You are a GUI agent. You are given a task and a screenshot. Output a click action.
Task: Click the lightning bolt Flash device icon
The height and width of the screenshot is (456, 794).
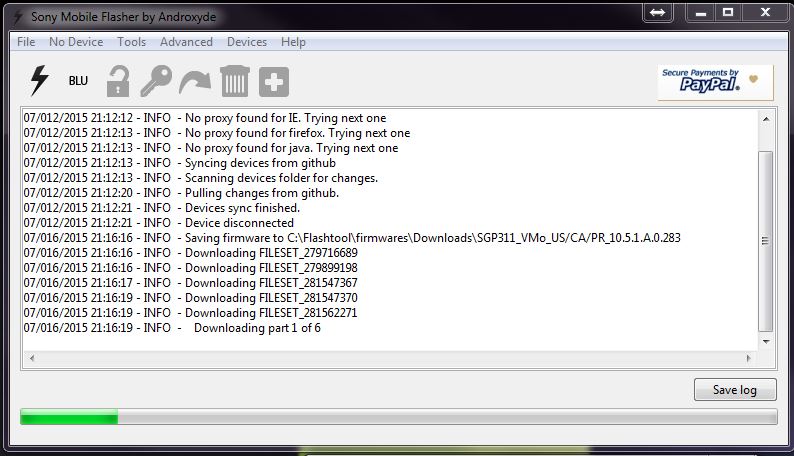tap(39, 80)
